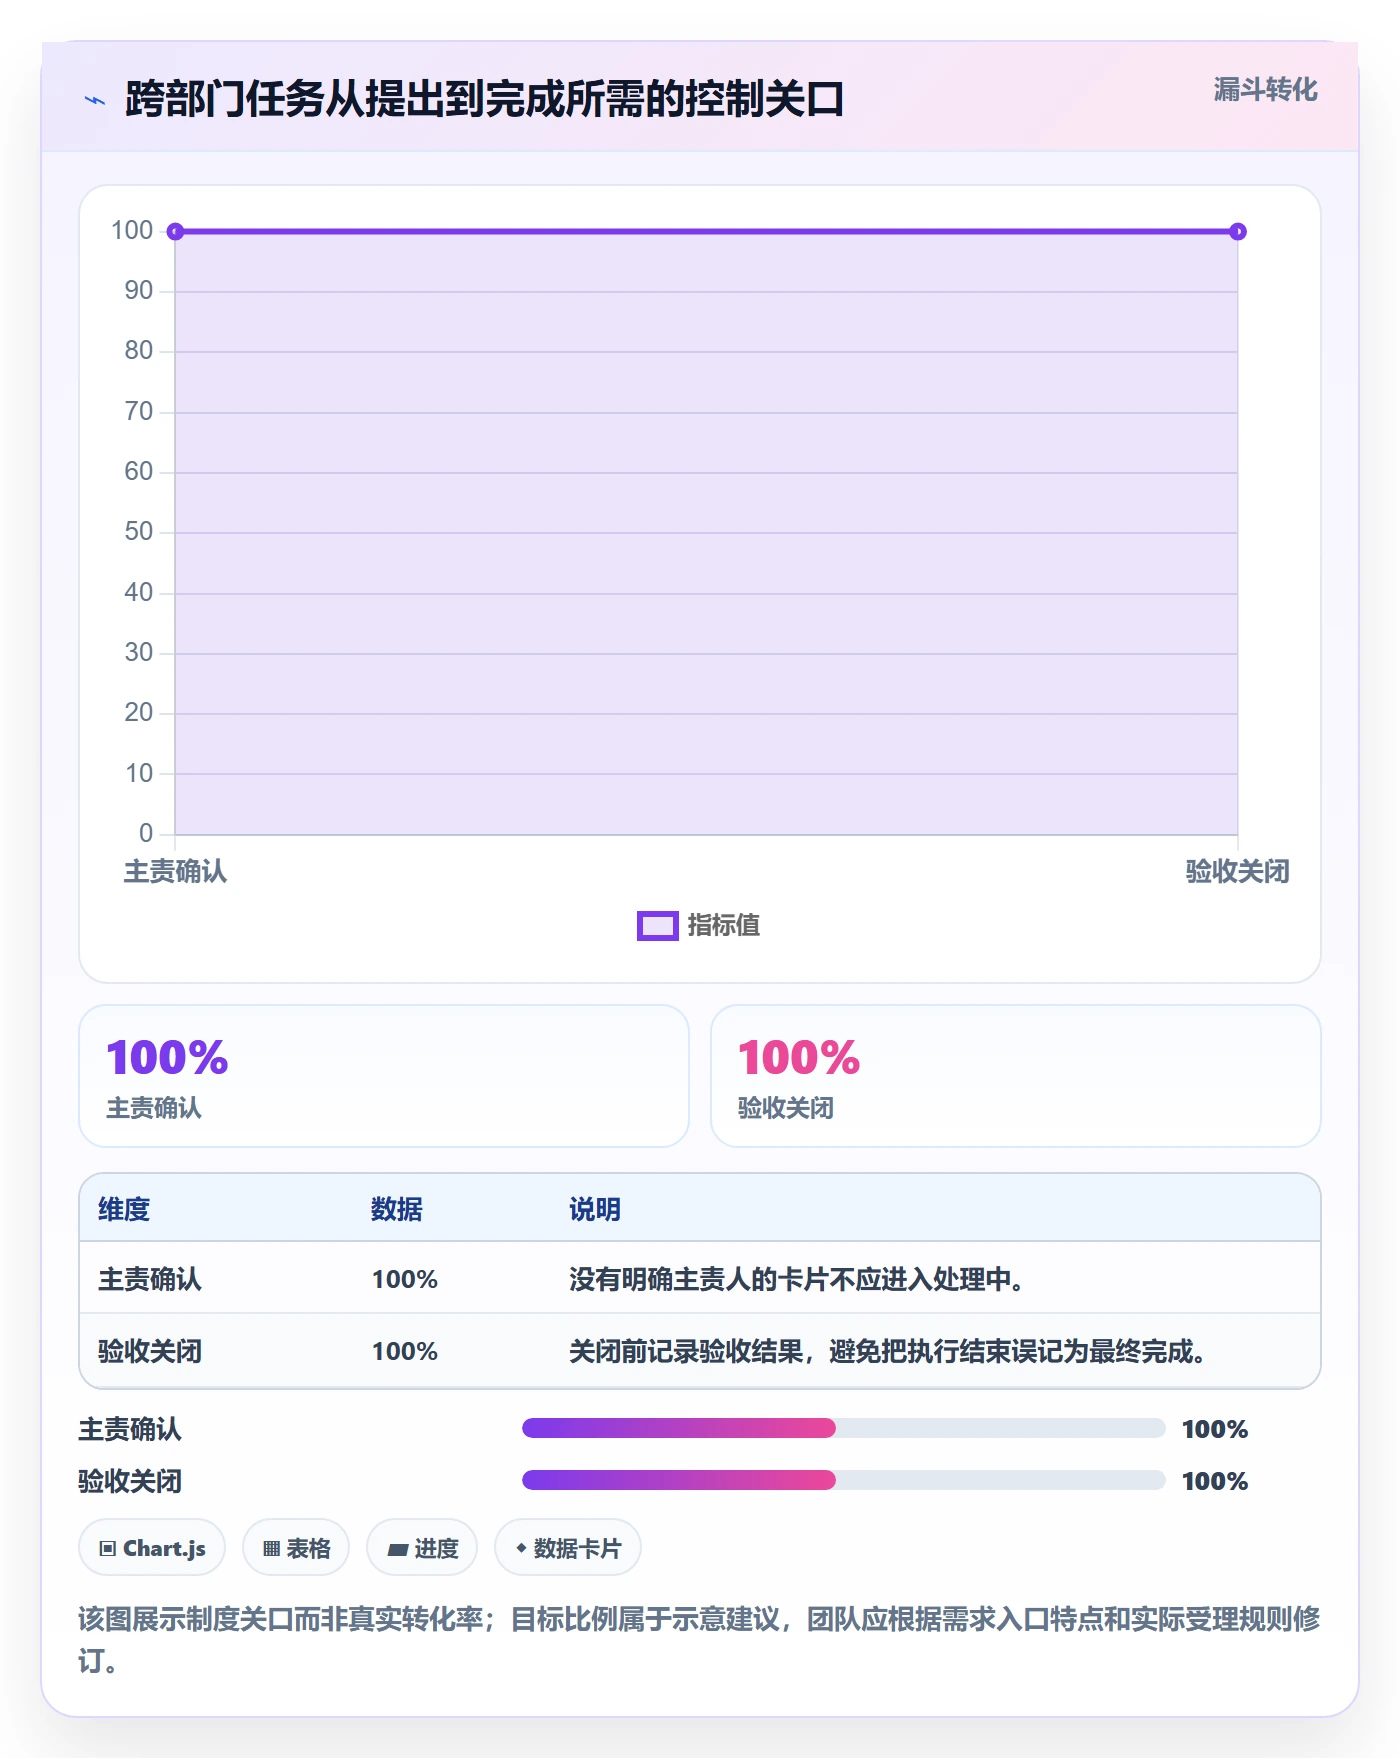
Task: Click the Chart.js chip
Action: 152,1548
